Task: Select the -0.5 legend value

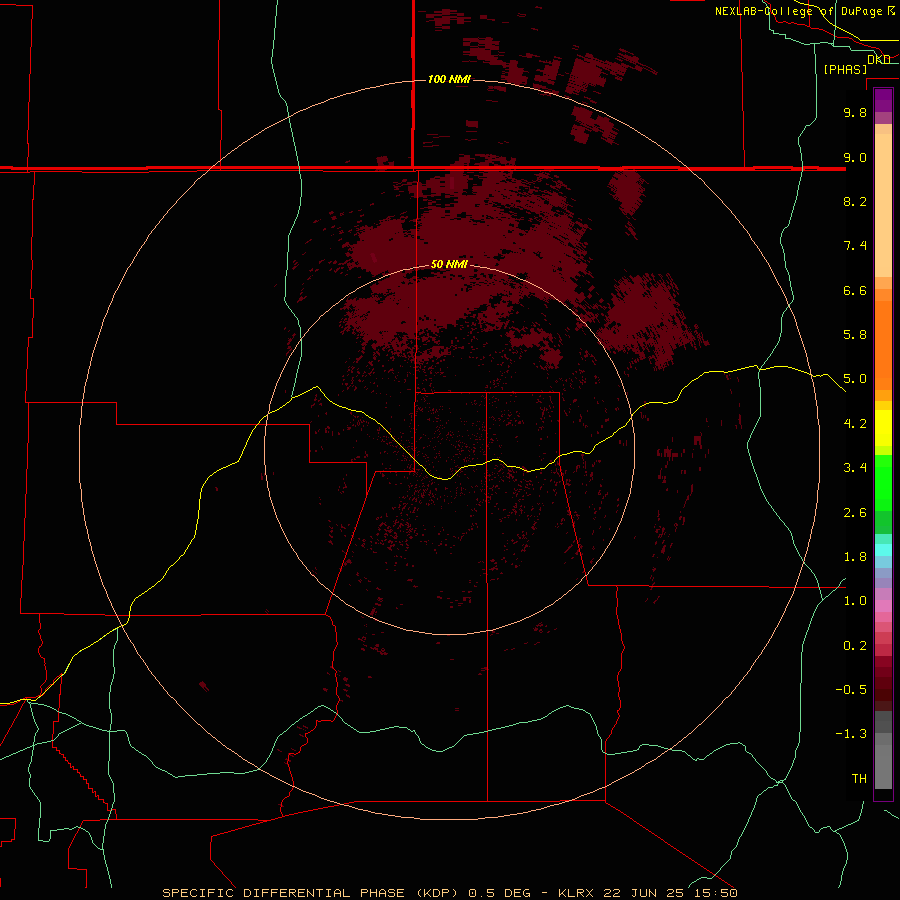Action: click(851, 690)
